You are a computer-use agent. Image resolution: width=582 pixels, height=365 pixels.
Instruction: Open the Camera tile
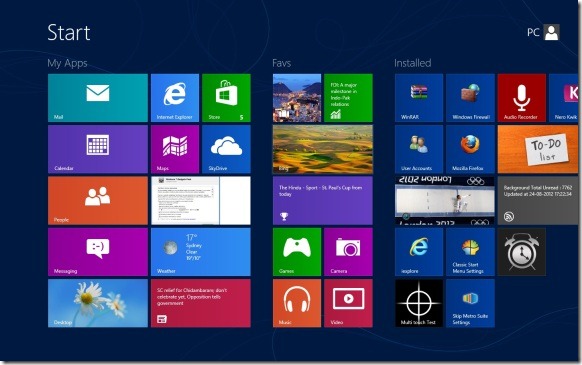[348, 252]
